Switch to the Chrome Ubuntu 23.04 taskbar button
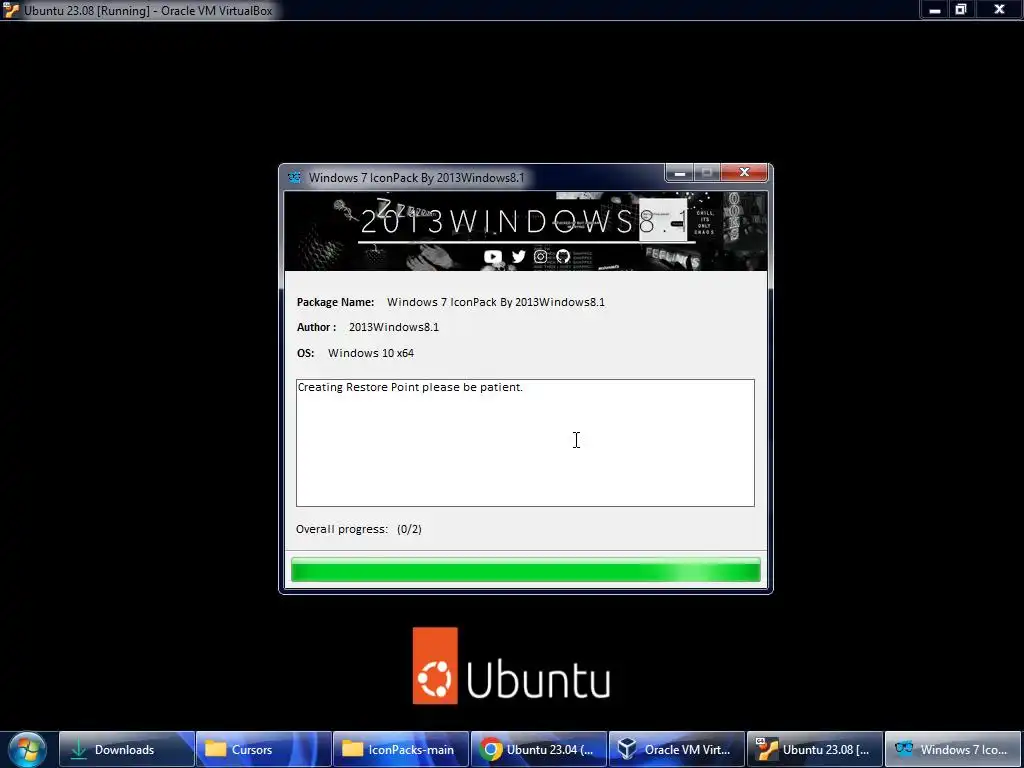Viewport: 1024px width, 768px height. (539, 749)
